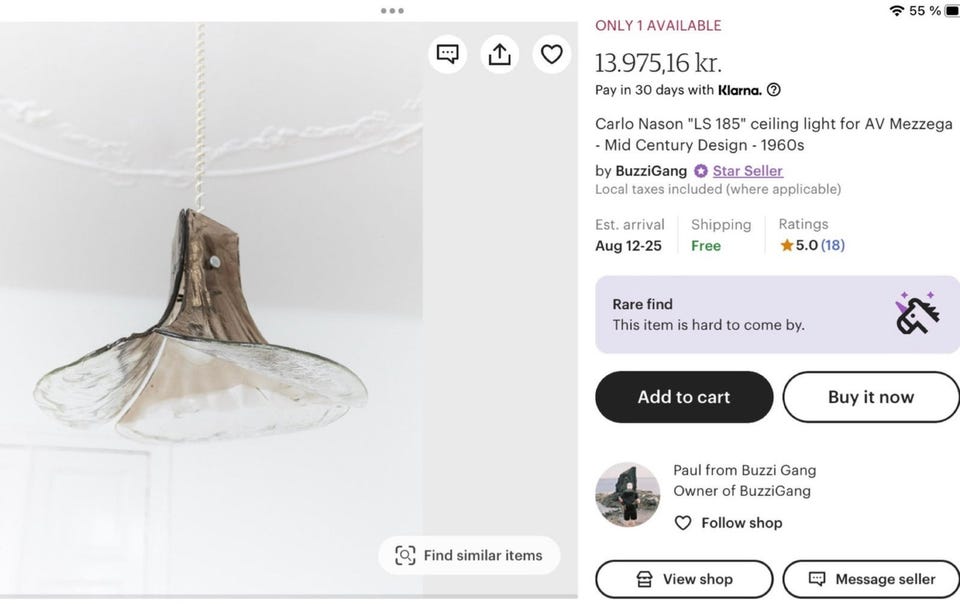The image size is (960, 604).
Task: Click Message seller button
Action: tap(871, 579)
